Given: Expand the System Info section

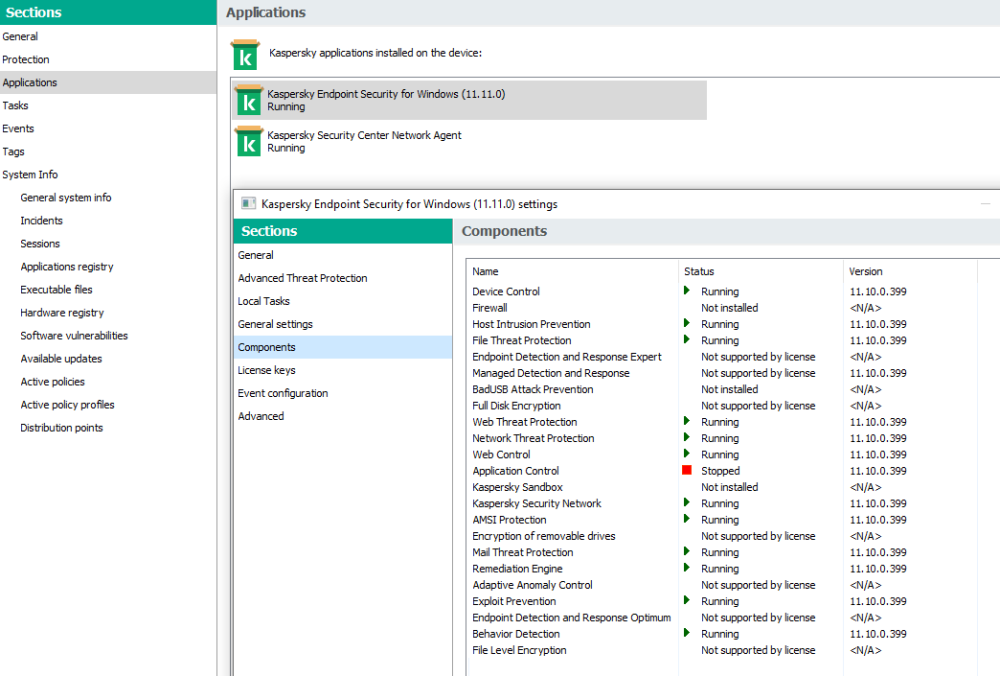Looking at the screenshot, I should tap(30, 175).
